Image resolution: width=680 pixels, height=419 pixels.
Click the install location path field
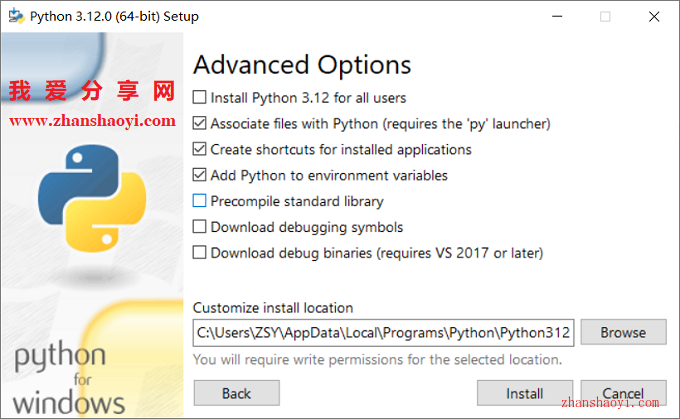[x=383, y=333]
